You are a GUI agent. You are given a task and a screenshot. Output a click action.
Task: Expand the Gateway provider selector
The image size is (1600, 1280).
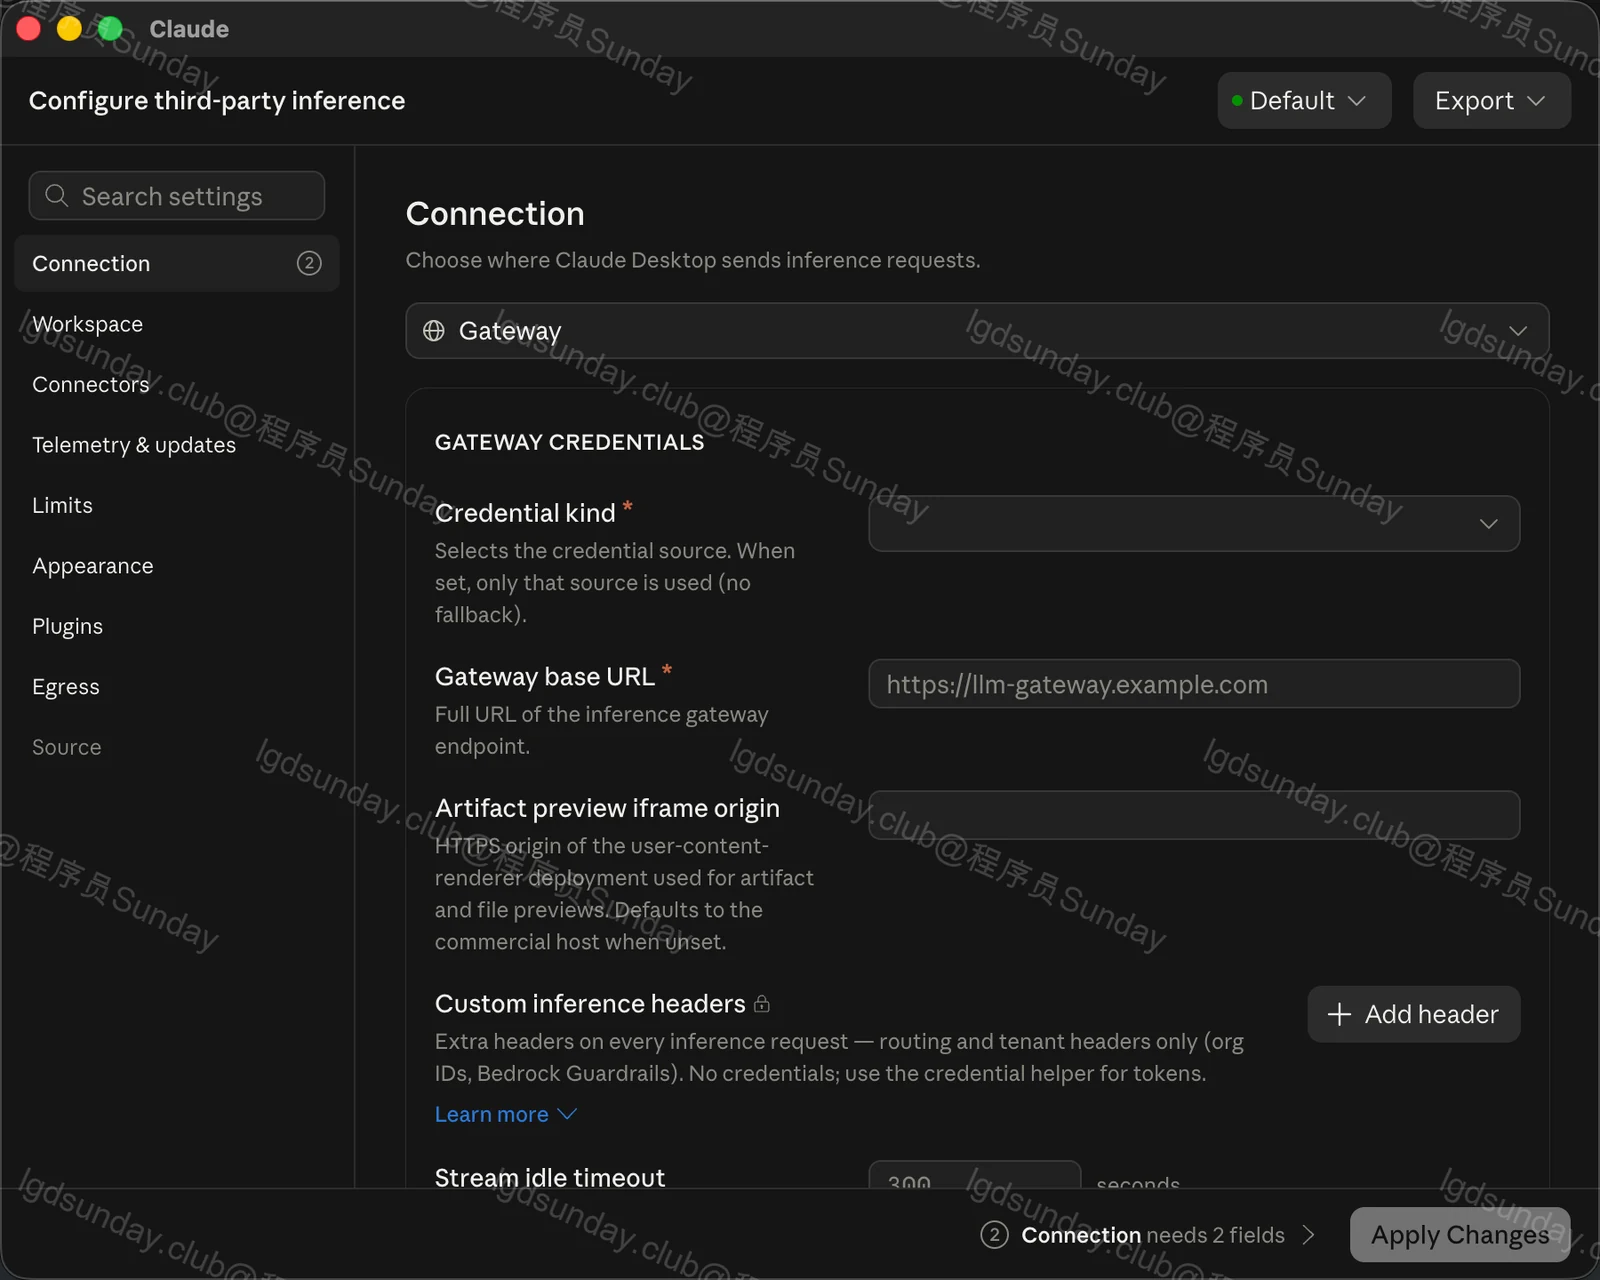click(x=977, y=331)
